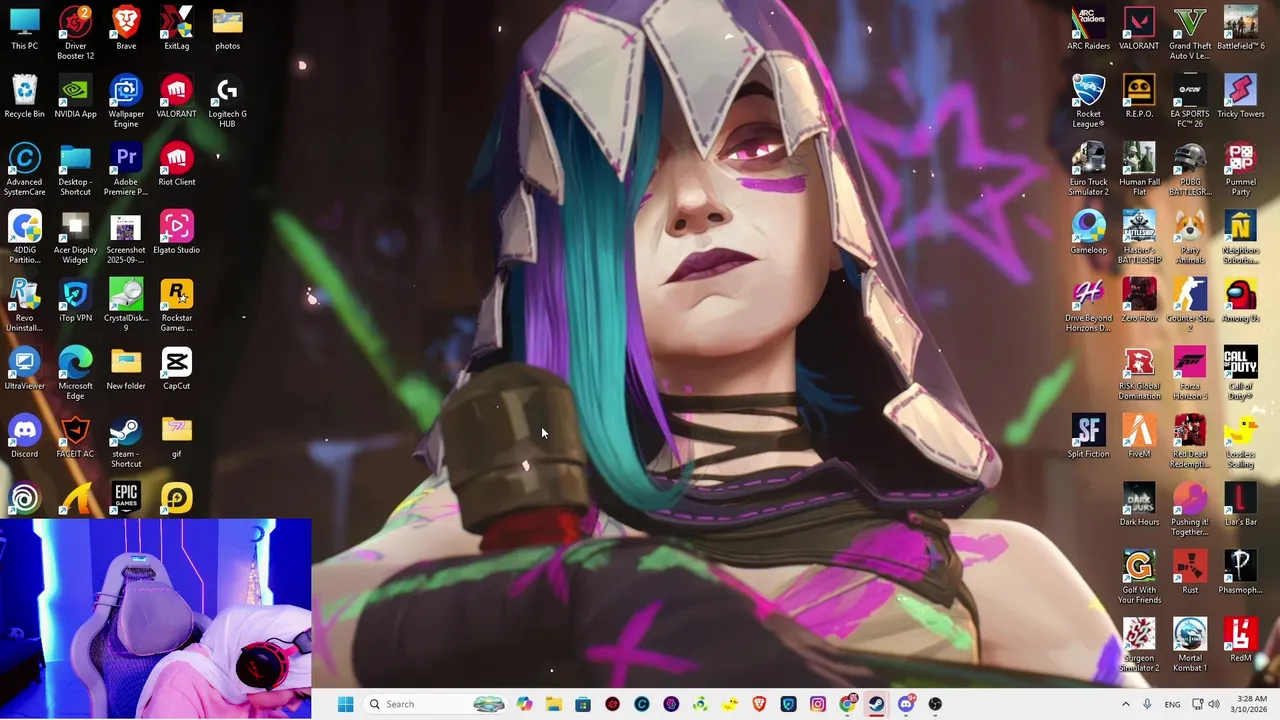Open UltraViewer on the desktop
This screenshot has width=1280, height=720.
pos(25,369)
